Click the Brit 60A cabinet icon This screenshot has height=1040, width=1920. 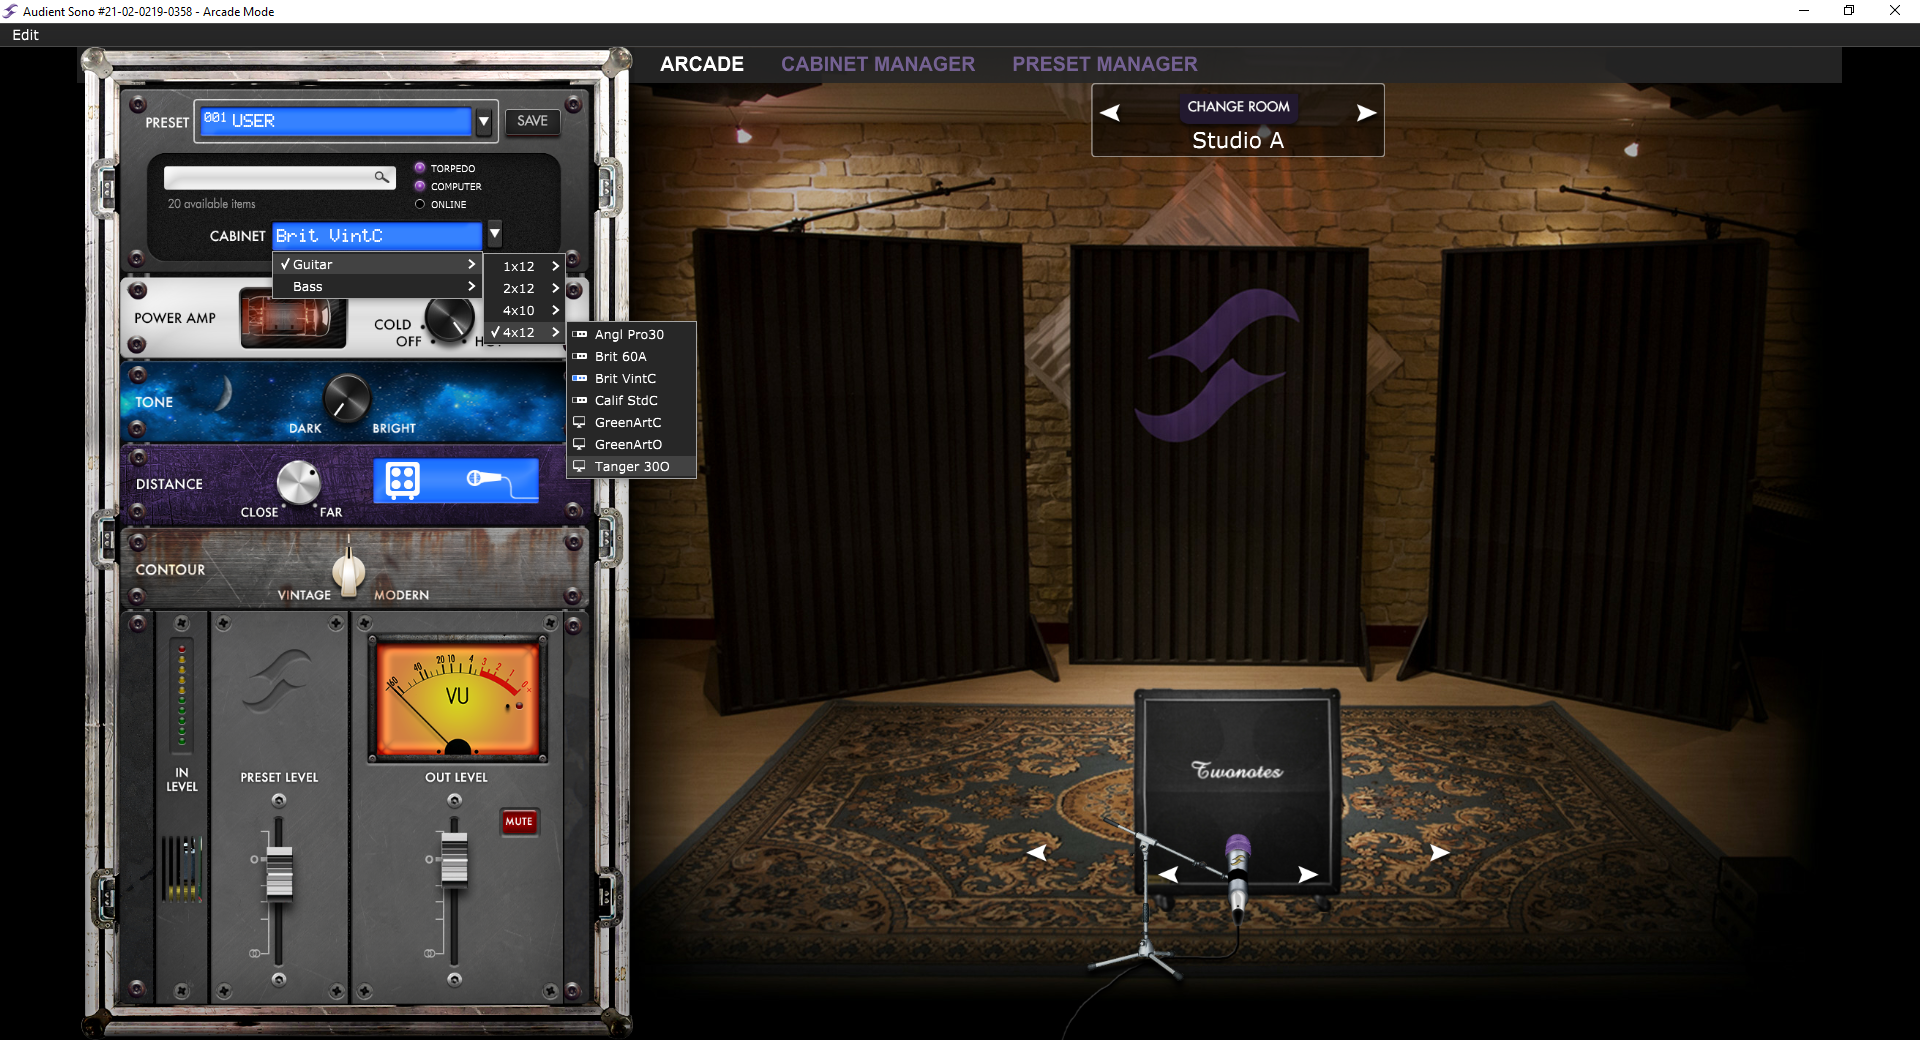(579, 356)
